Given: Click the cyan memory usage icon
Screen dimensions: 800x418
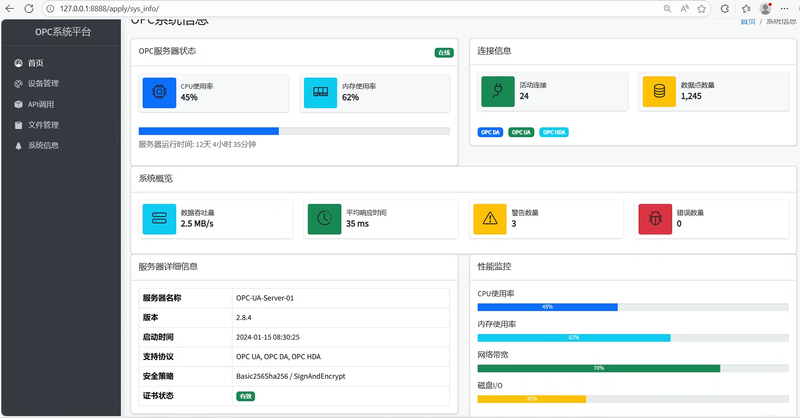Looking at the screenshot, I should (320, 93).
